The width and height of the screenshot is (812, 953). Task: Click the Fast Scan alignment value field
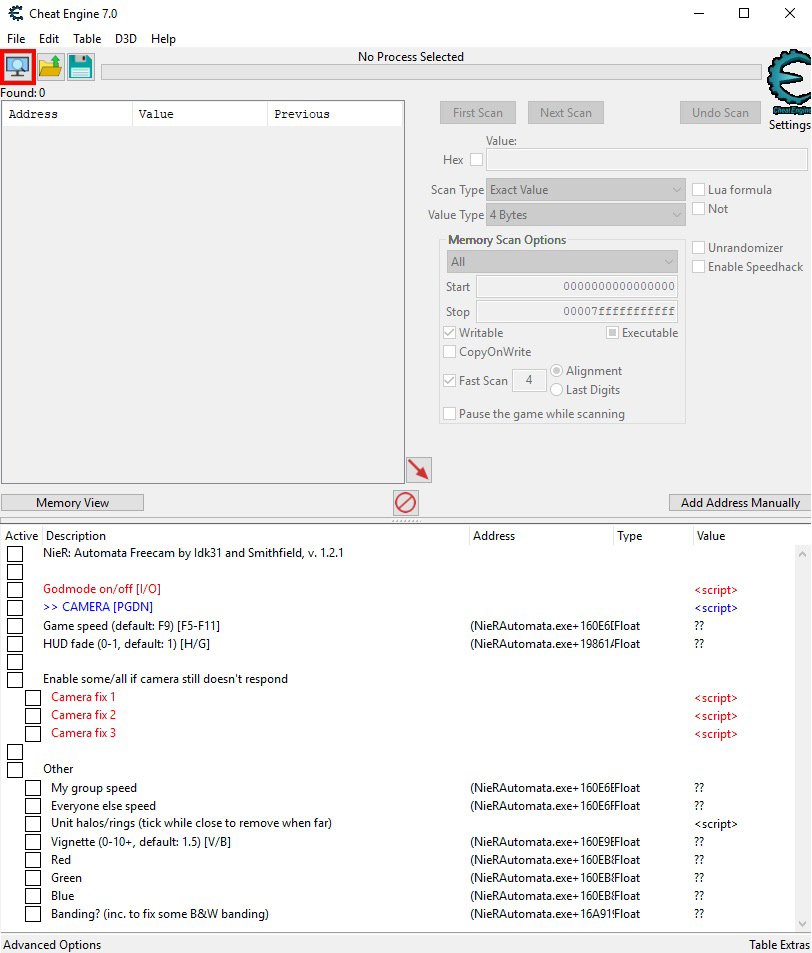(x=529, y=380)
